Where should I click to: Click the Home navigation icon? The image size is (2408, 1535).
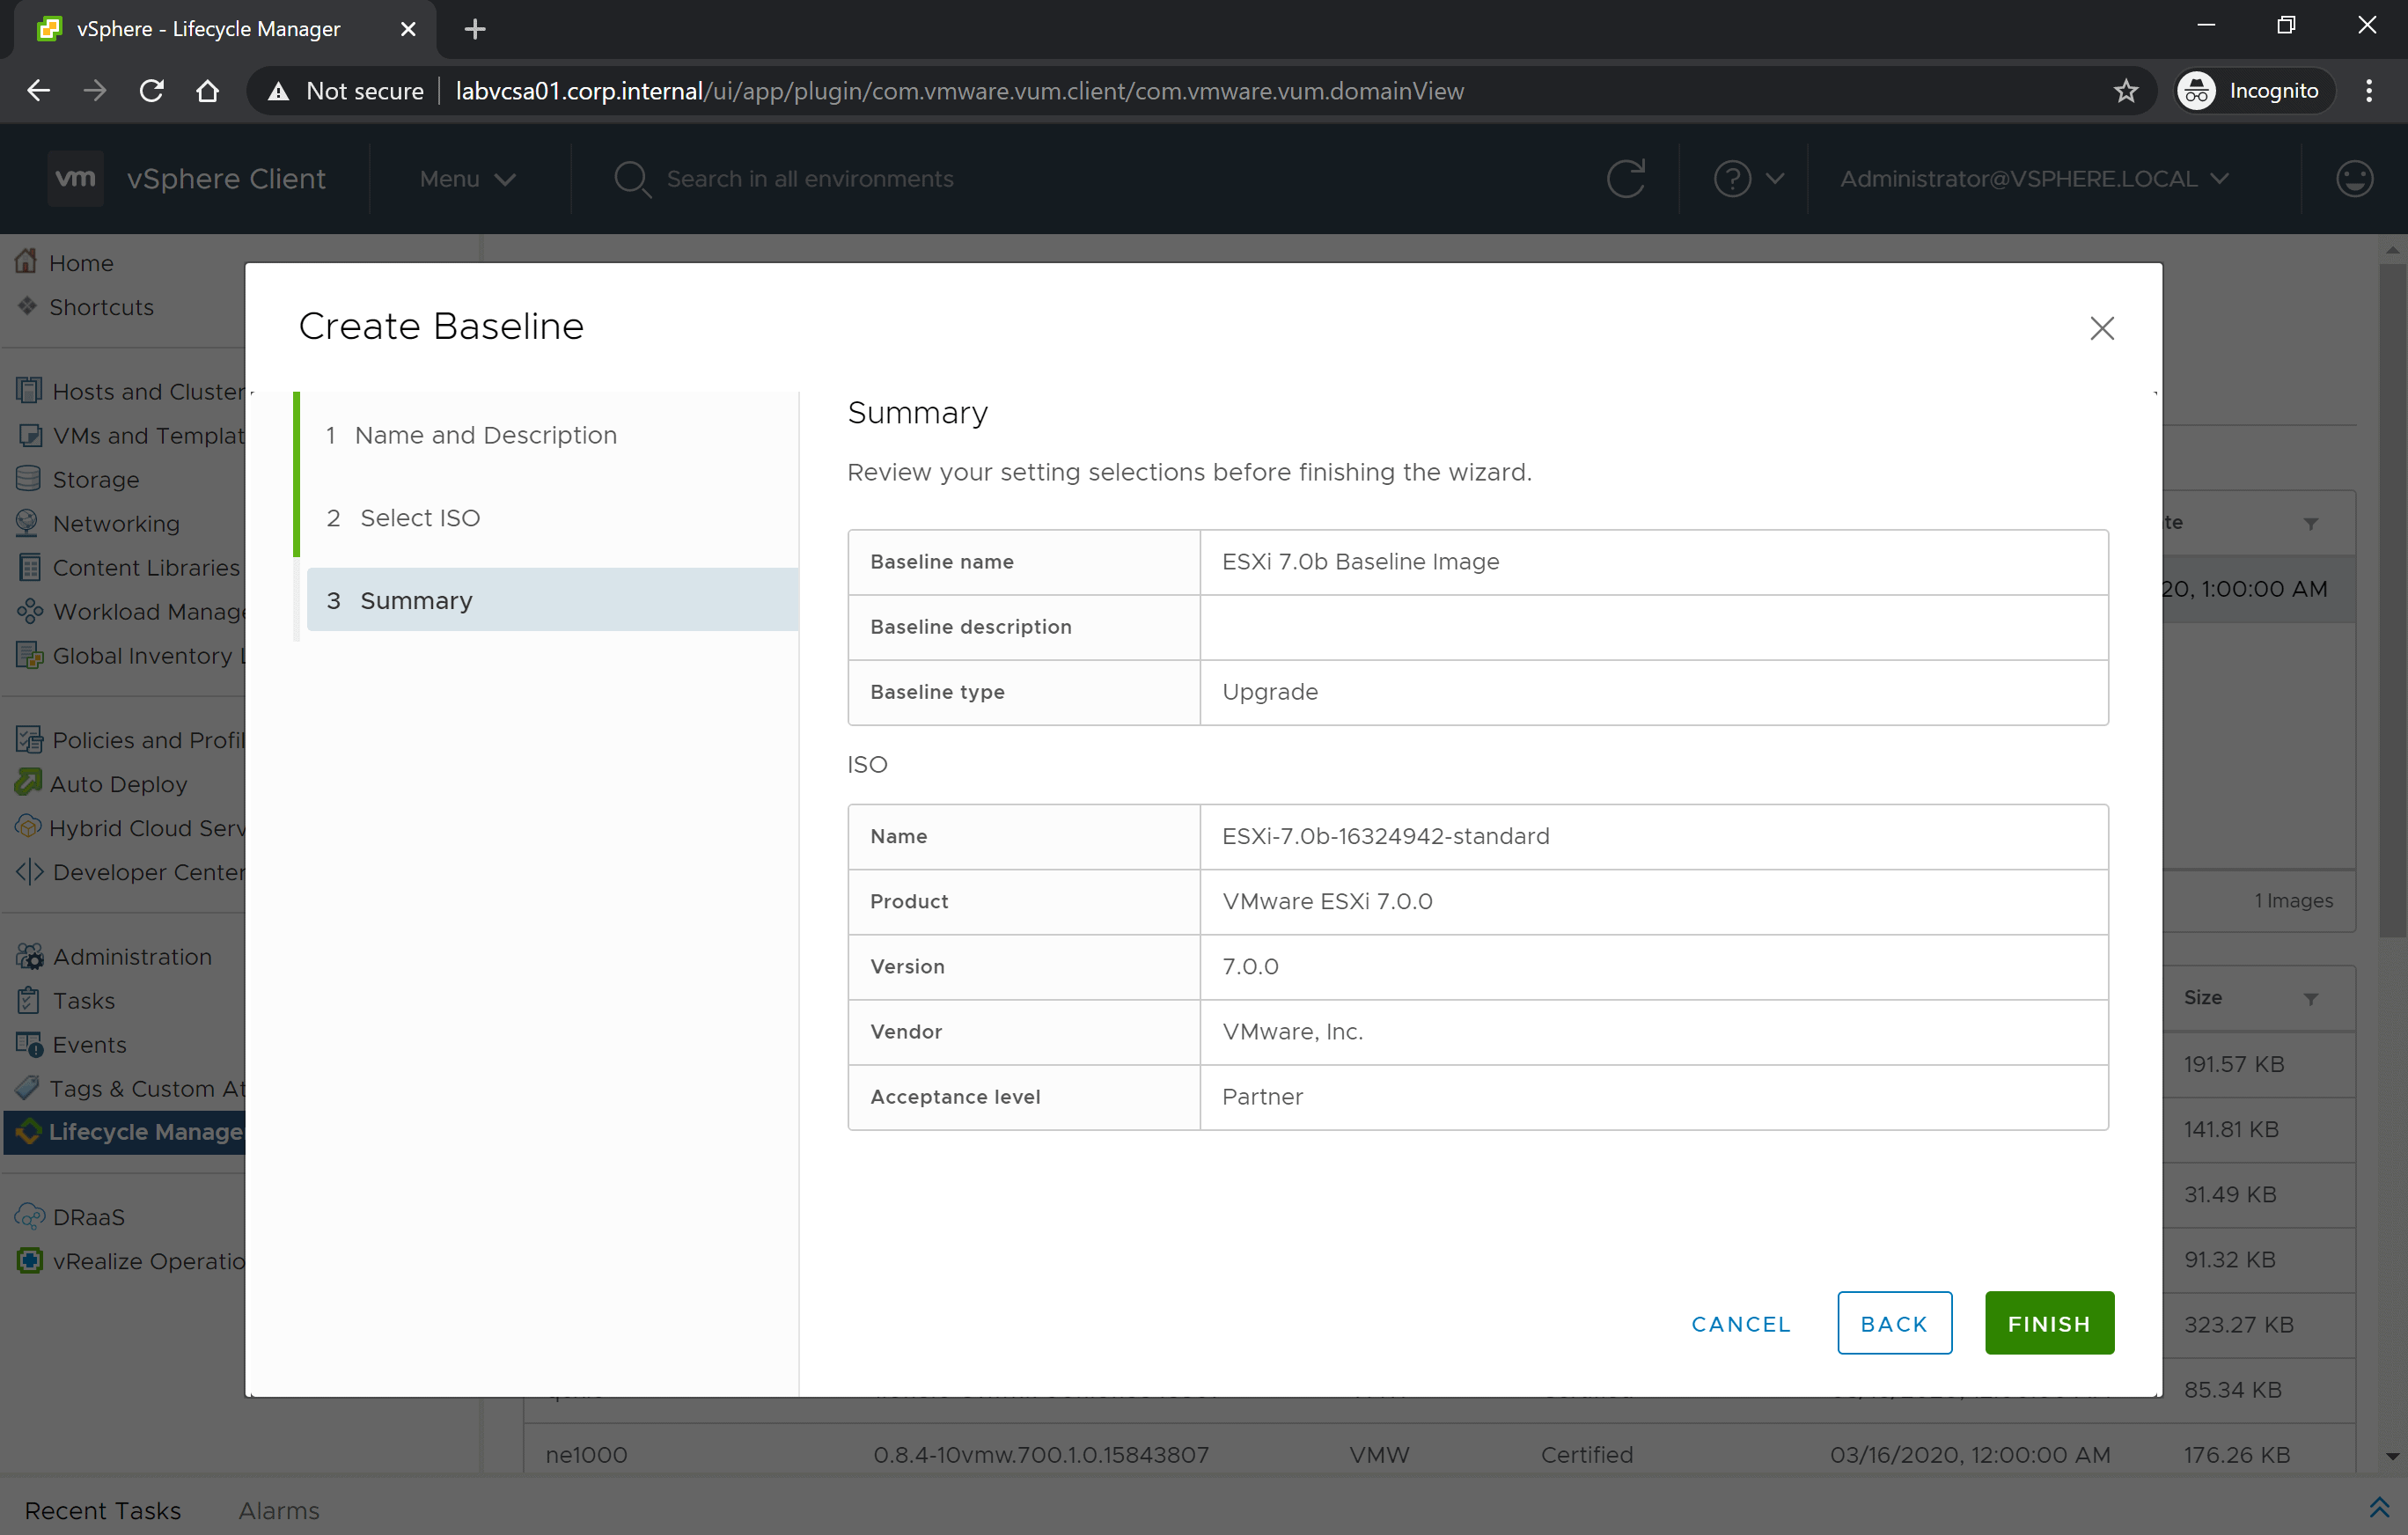26,263
